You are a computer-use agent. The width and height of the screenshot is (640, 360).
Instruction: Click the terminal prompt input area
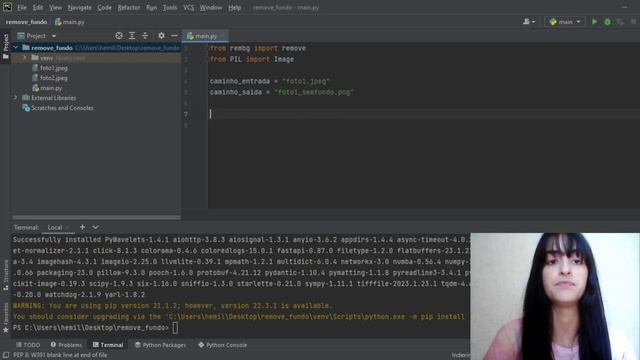click(x=175, y=328)
